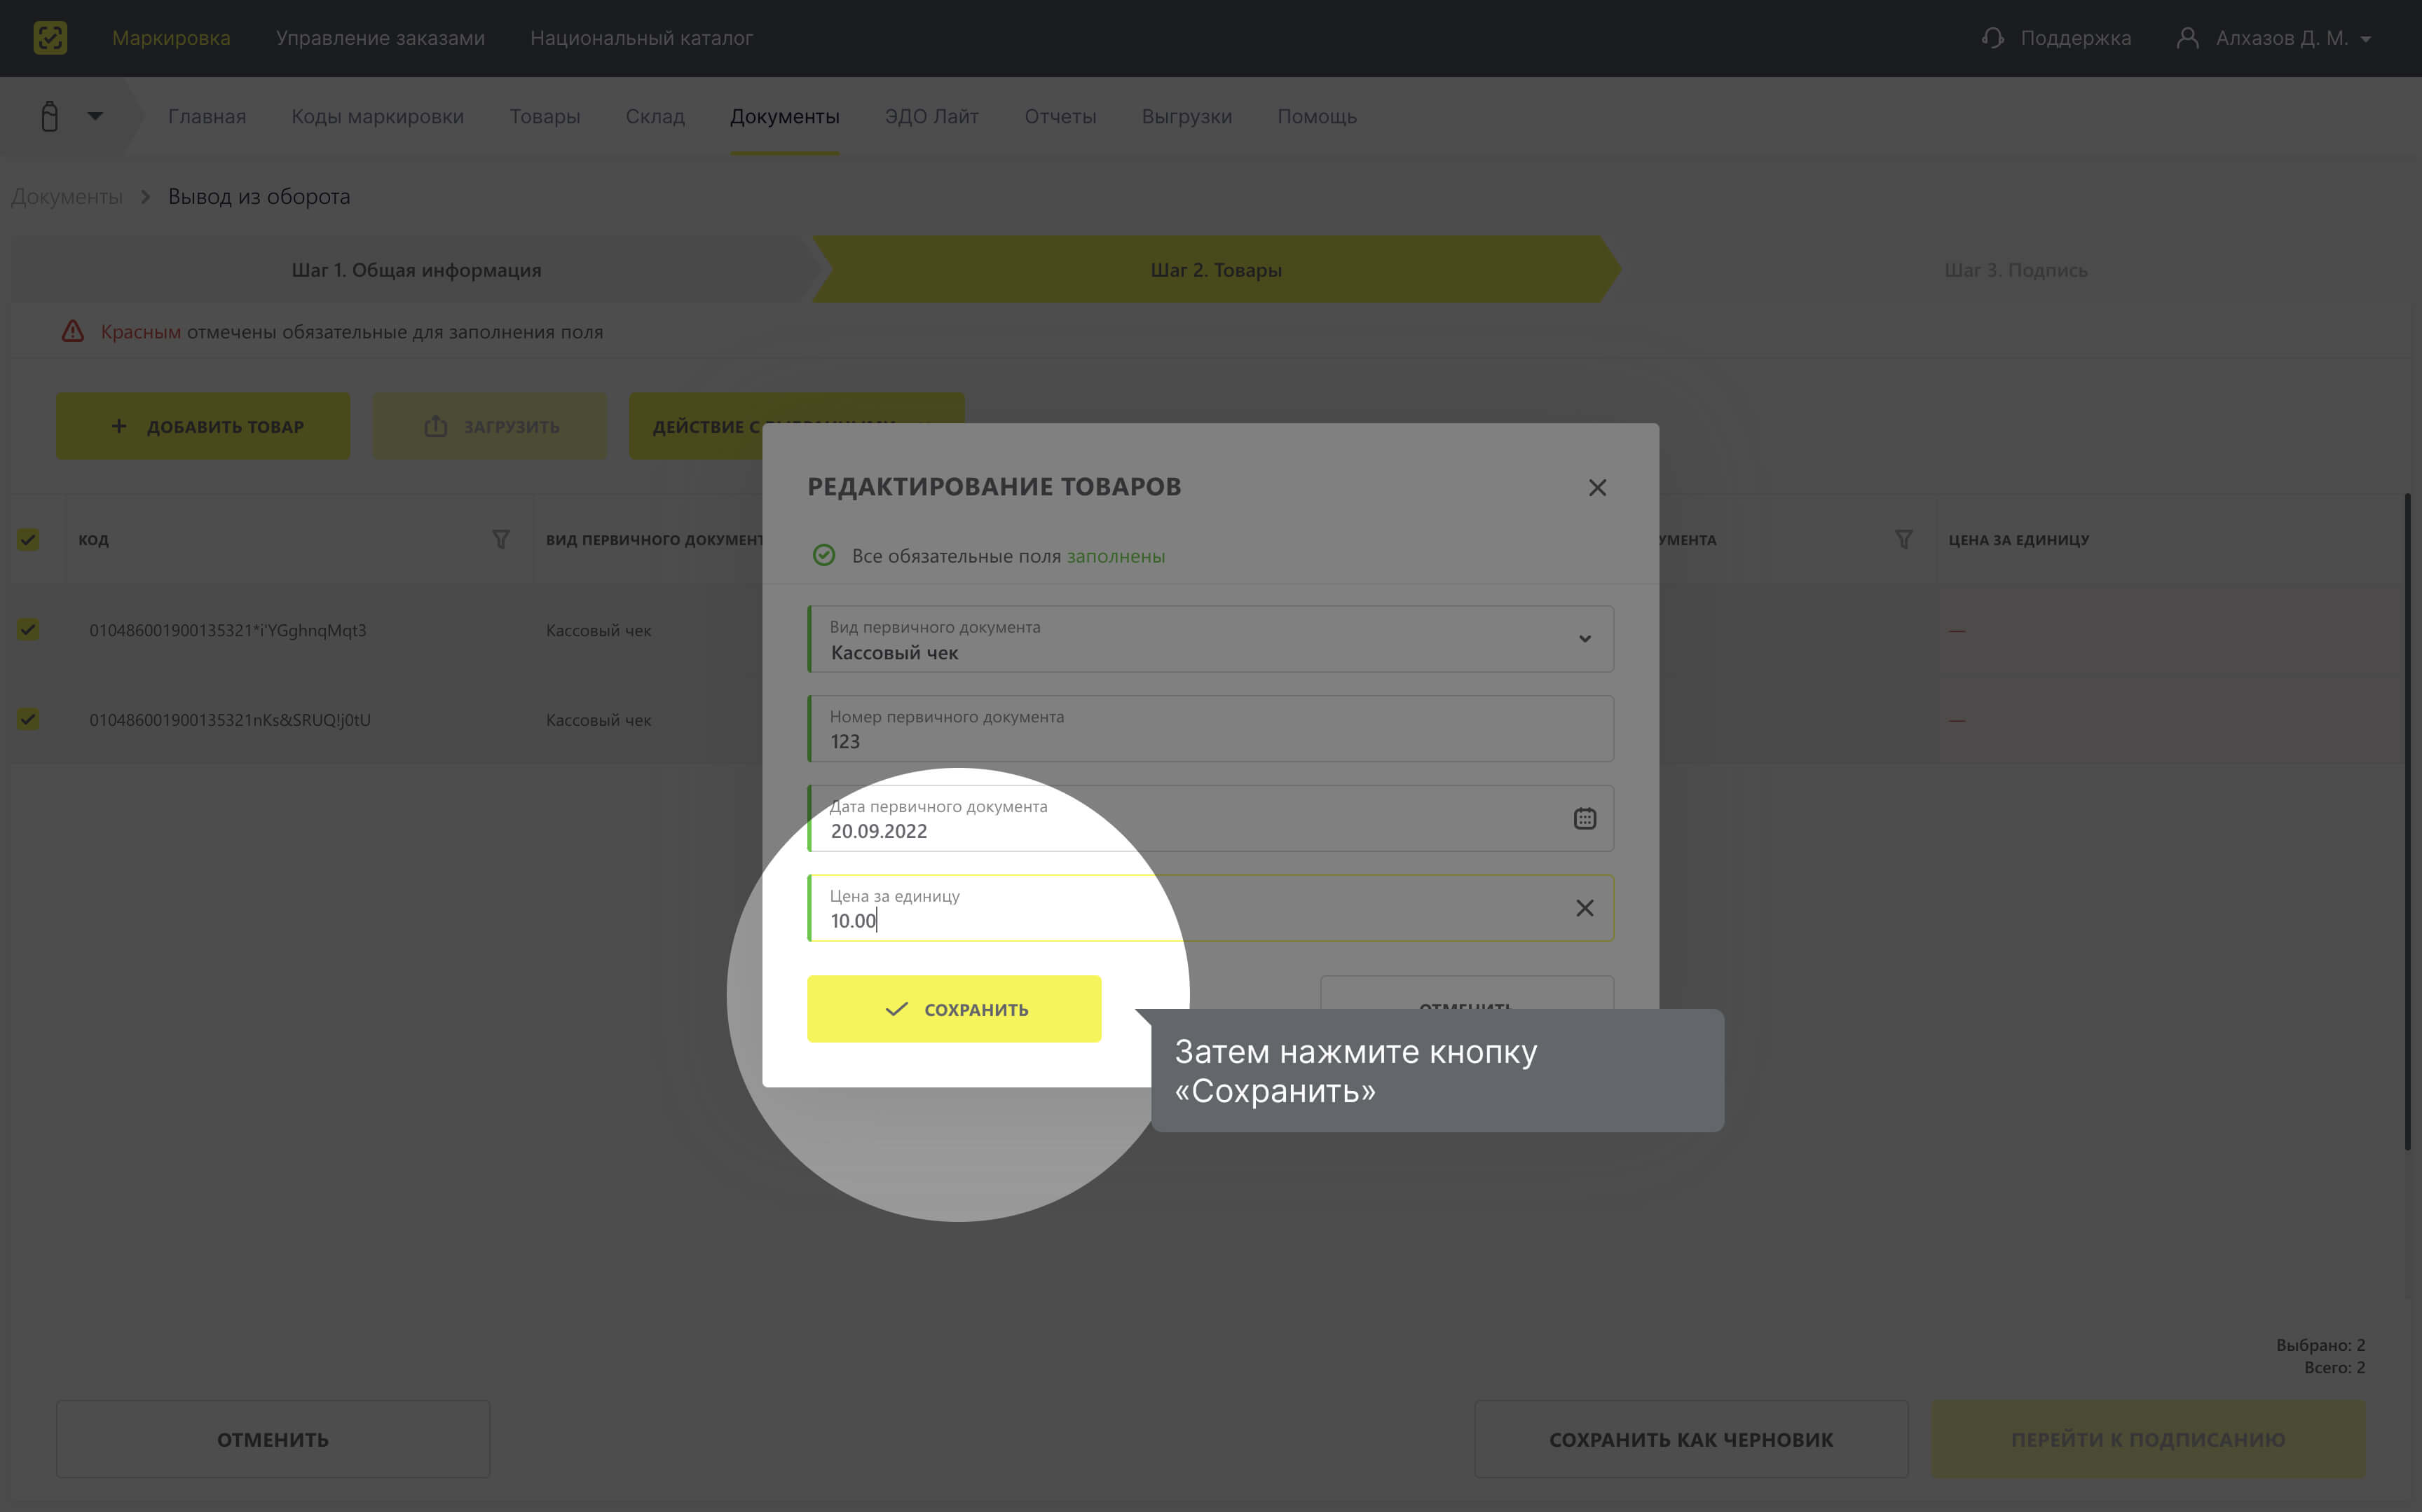Open the ЭДО Лайт tab
Viewport: 2422px width, 1512px height.
931,116
